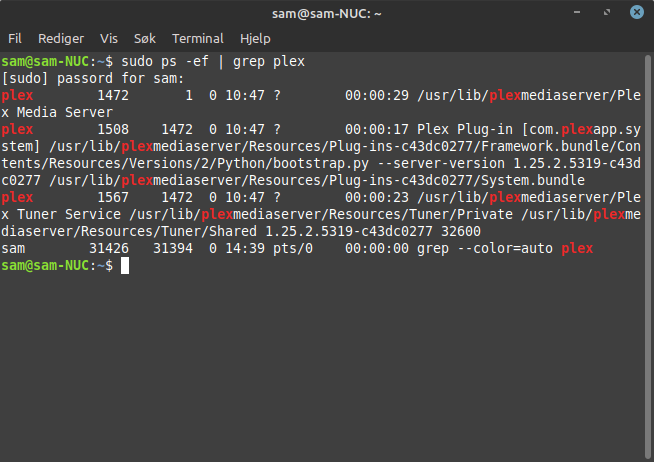Open the Hjelp menu
The width and height of the screenshot is (654, 462).
(x=255, y=39)
